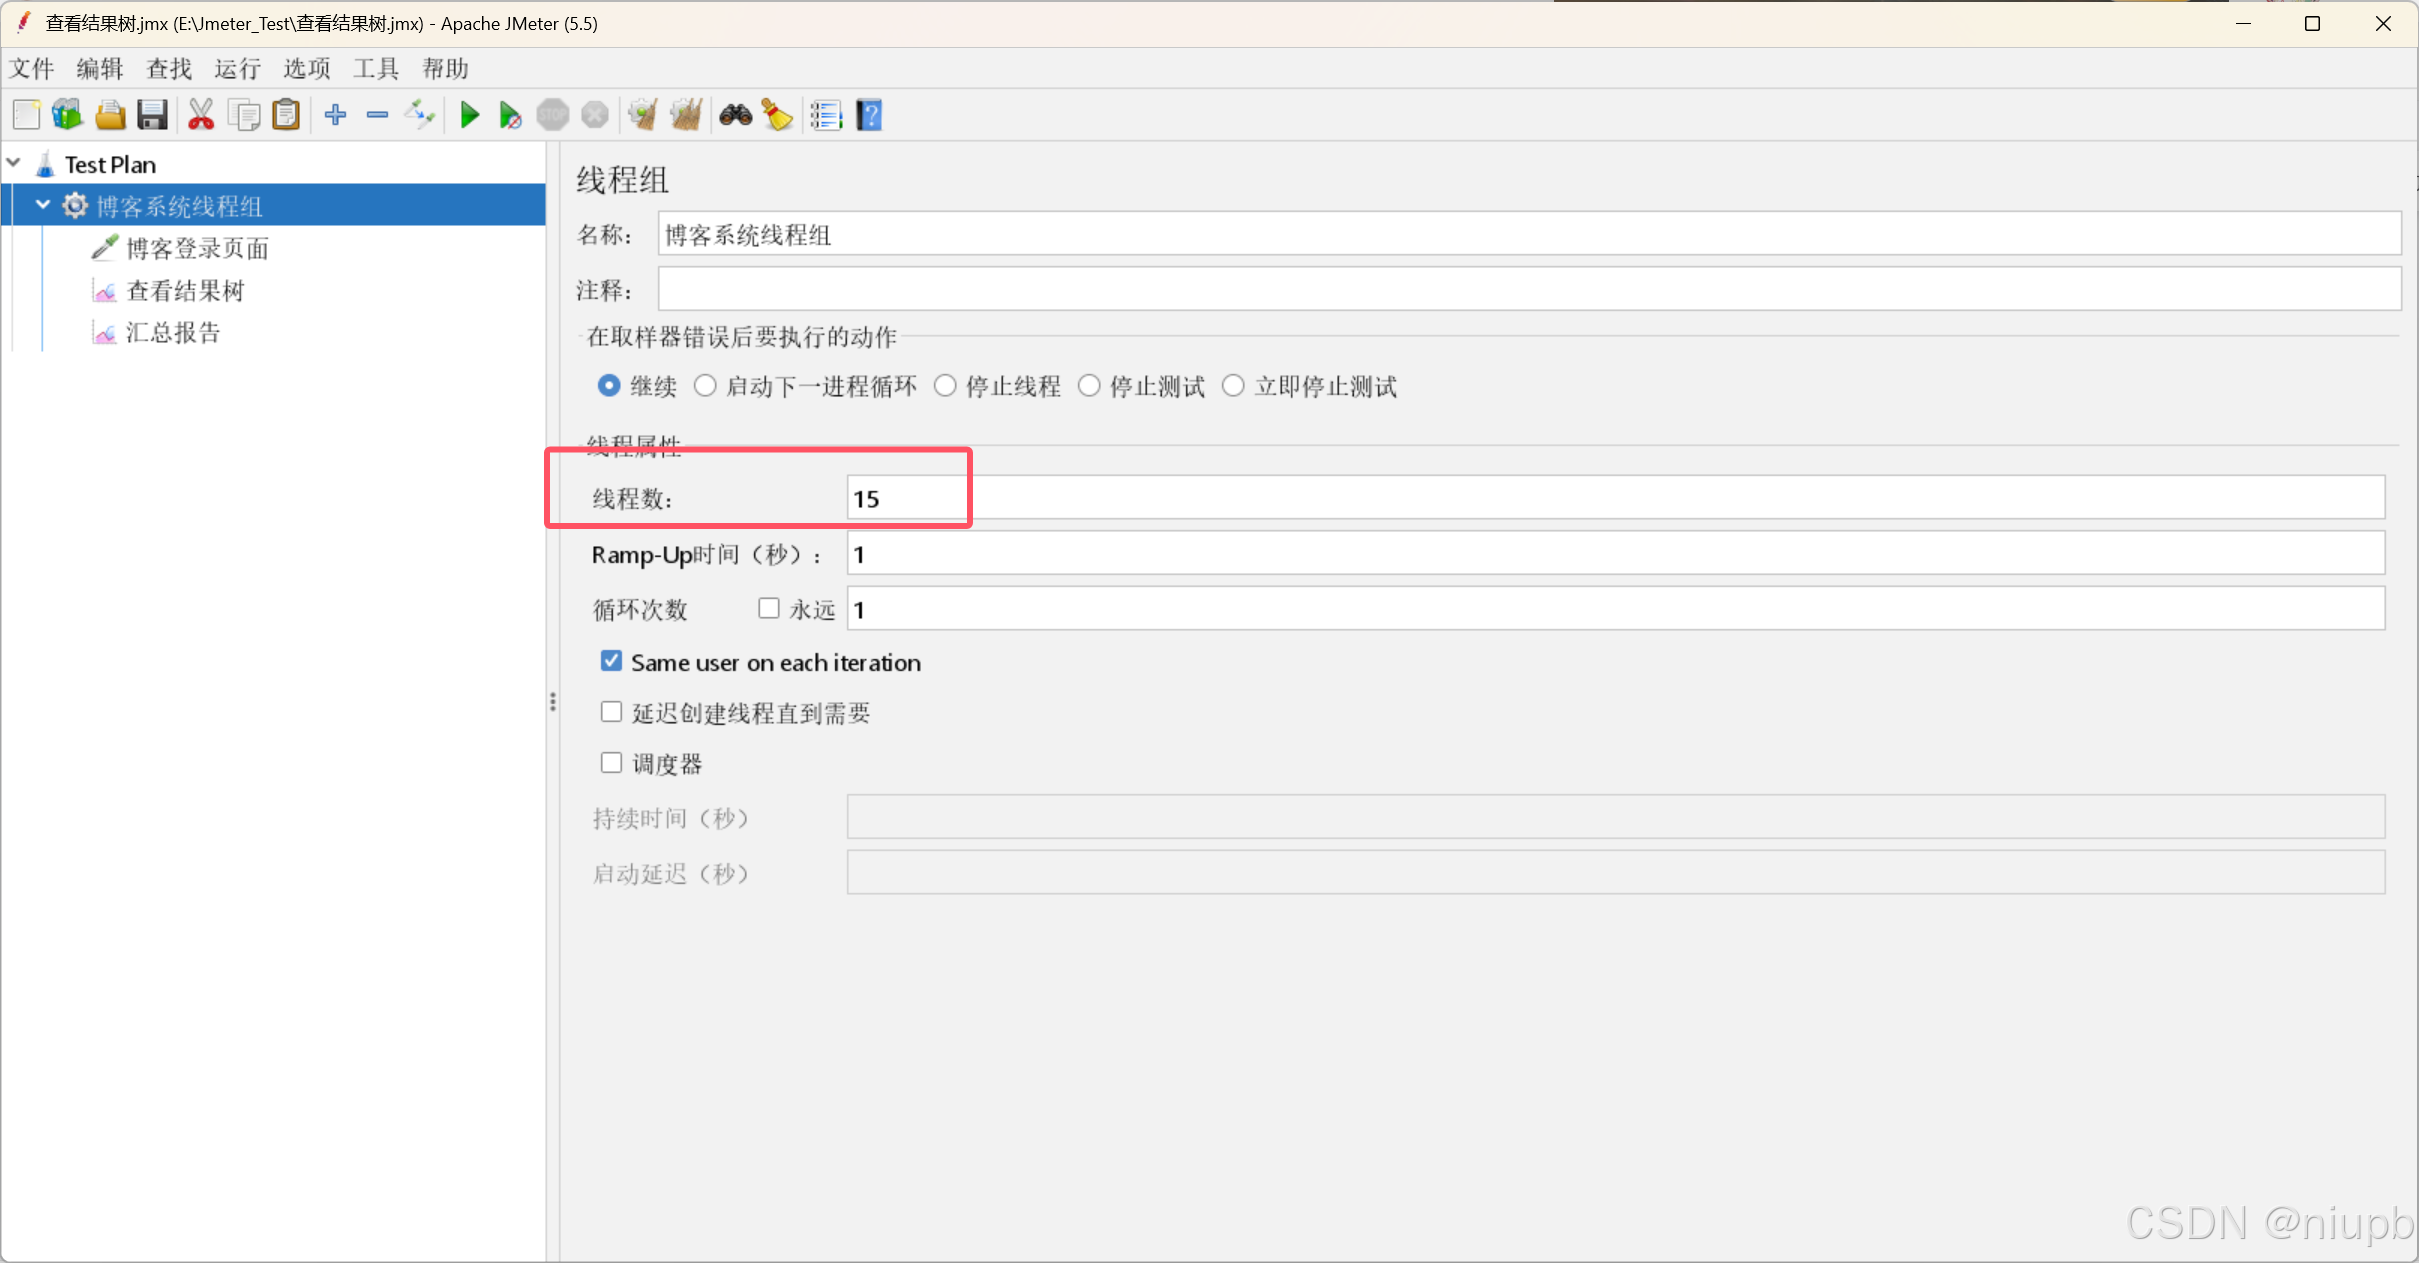2419x1263 pixels.
Task: Click the Save test plan floppy icon
Action: (x=152, y=115)
